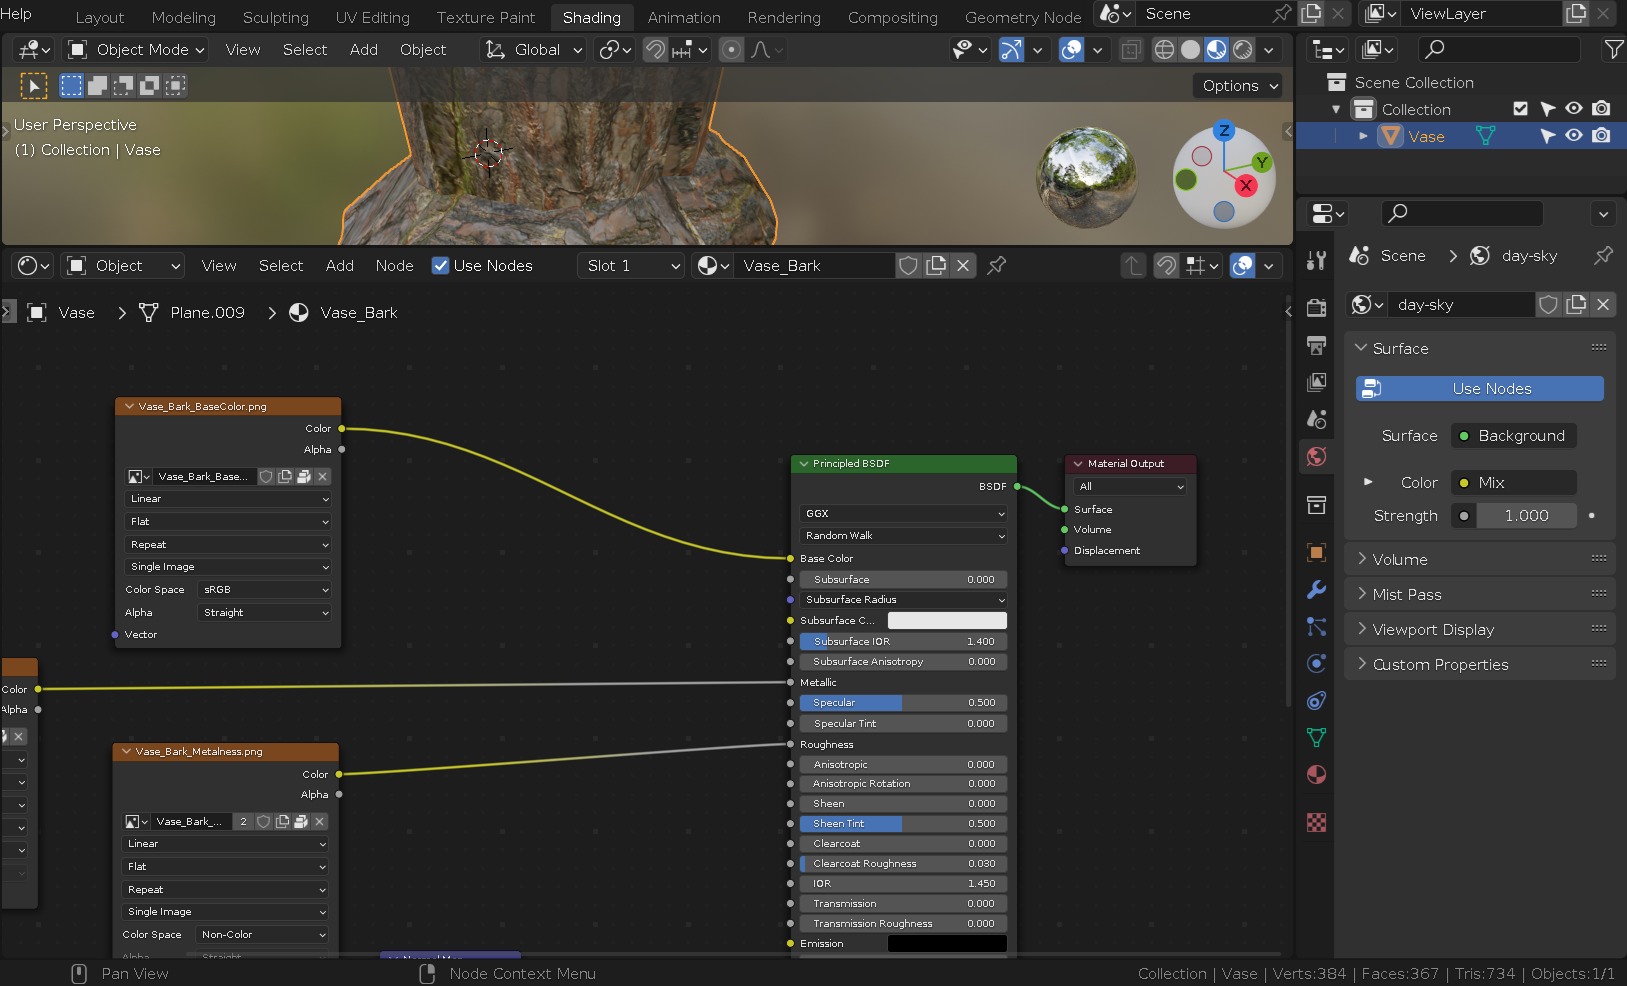The height and width of the screenshot is (986, 1627).
Task: Open the Modifiers wrench properties tab
Action: (1316, 589)
